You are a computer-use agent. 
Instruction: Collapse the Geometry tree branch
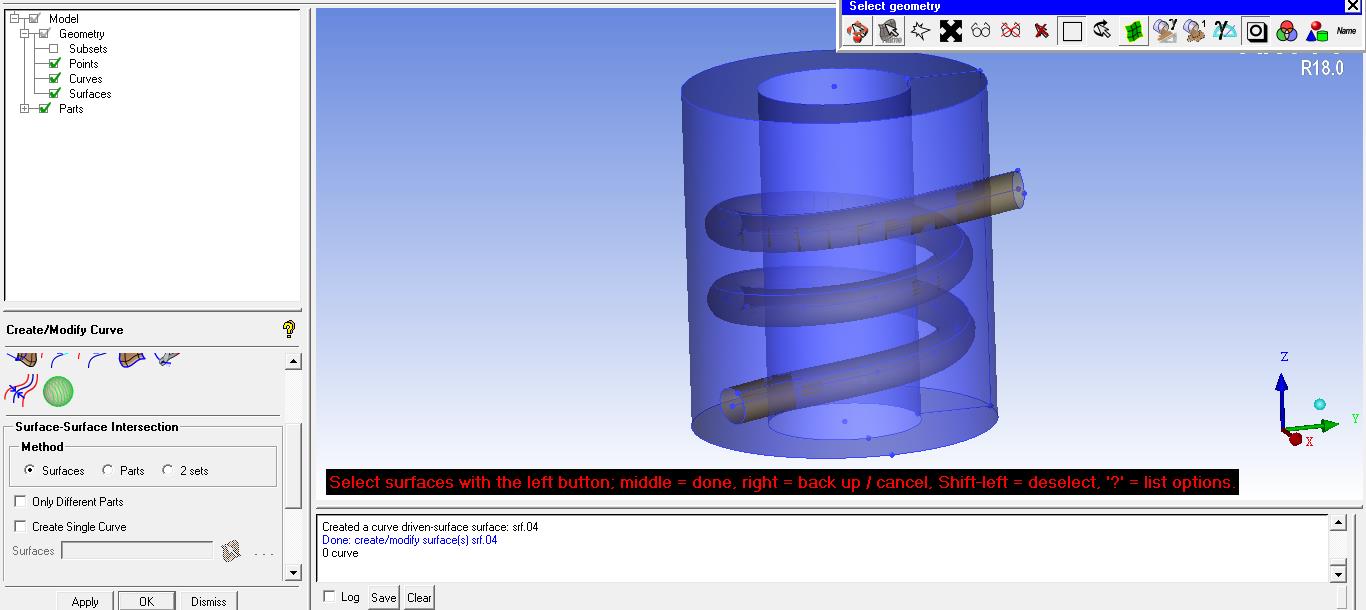pos(22,33)
